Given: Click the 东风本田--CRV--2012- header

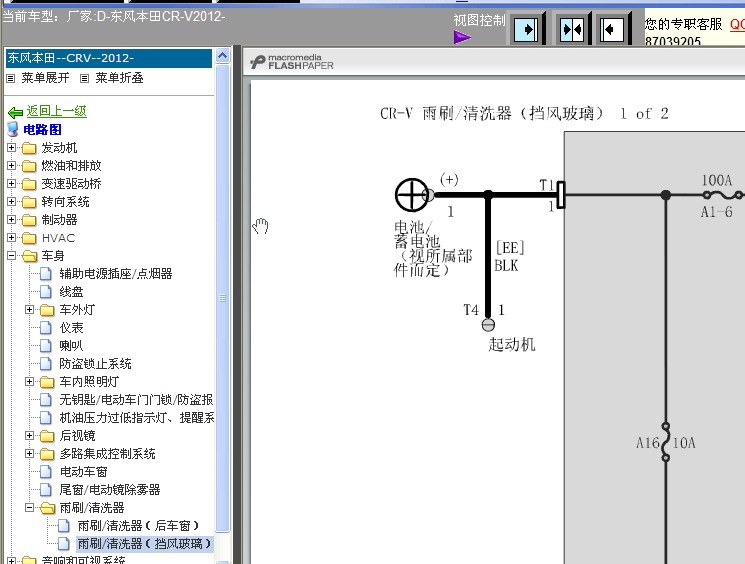Looking at the screenshot, I should [x=108, y=58].
